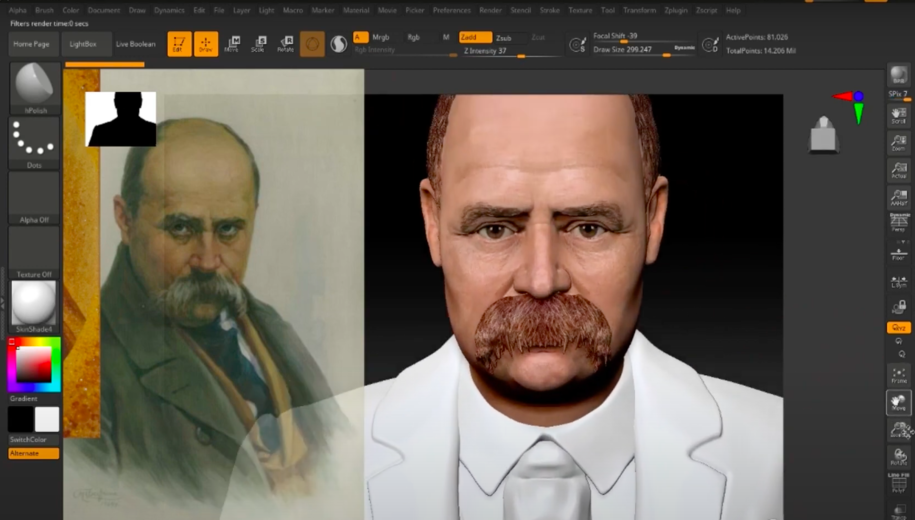This screenshot has width=915, height=520.
Task: Click the Home Page button
Action: click(32, 44)
